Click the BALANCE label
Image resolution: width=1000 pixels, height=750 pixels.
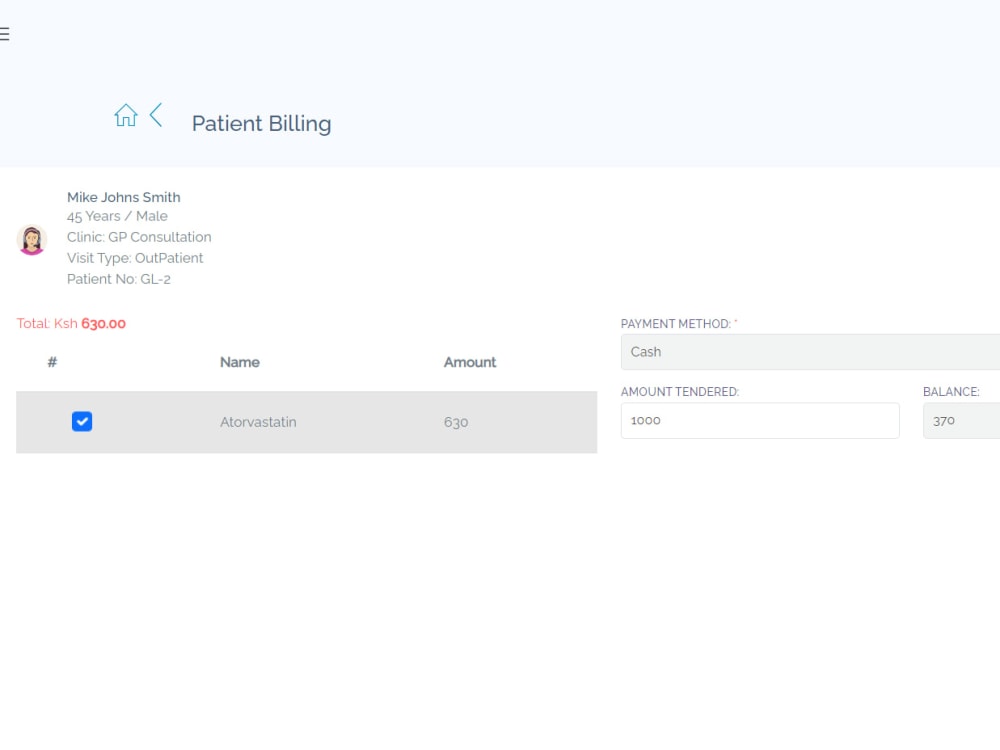click(x=951, y=392)
